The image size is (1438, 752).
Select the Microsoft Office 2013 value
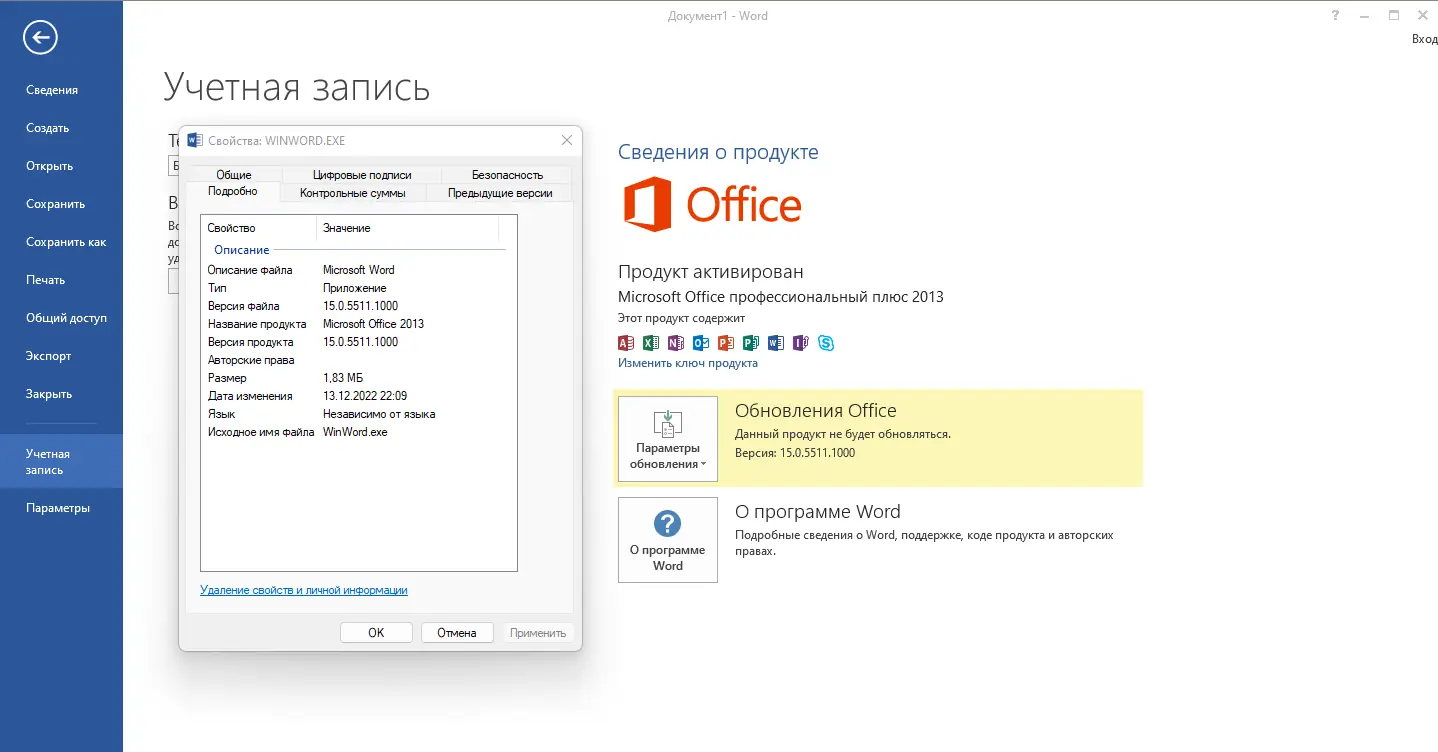[374, 324]
